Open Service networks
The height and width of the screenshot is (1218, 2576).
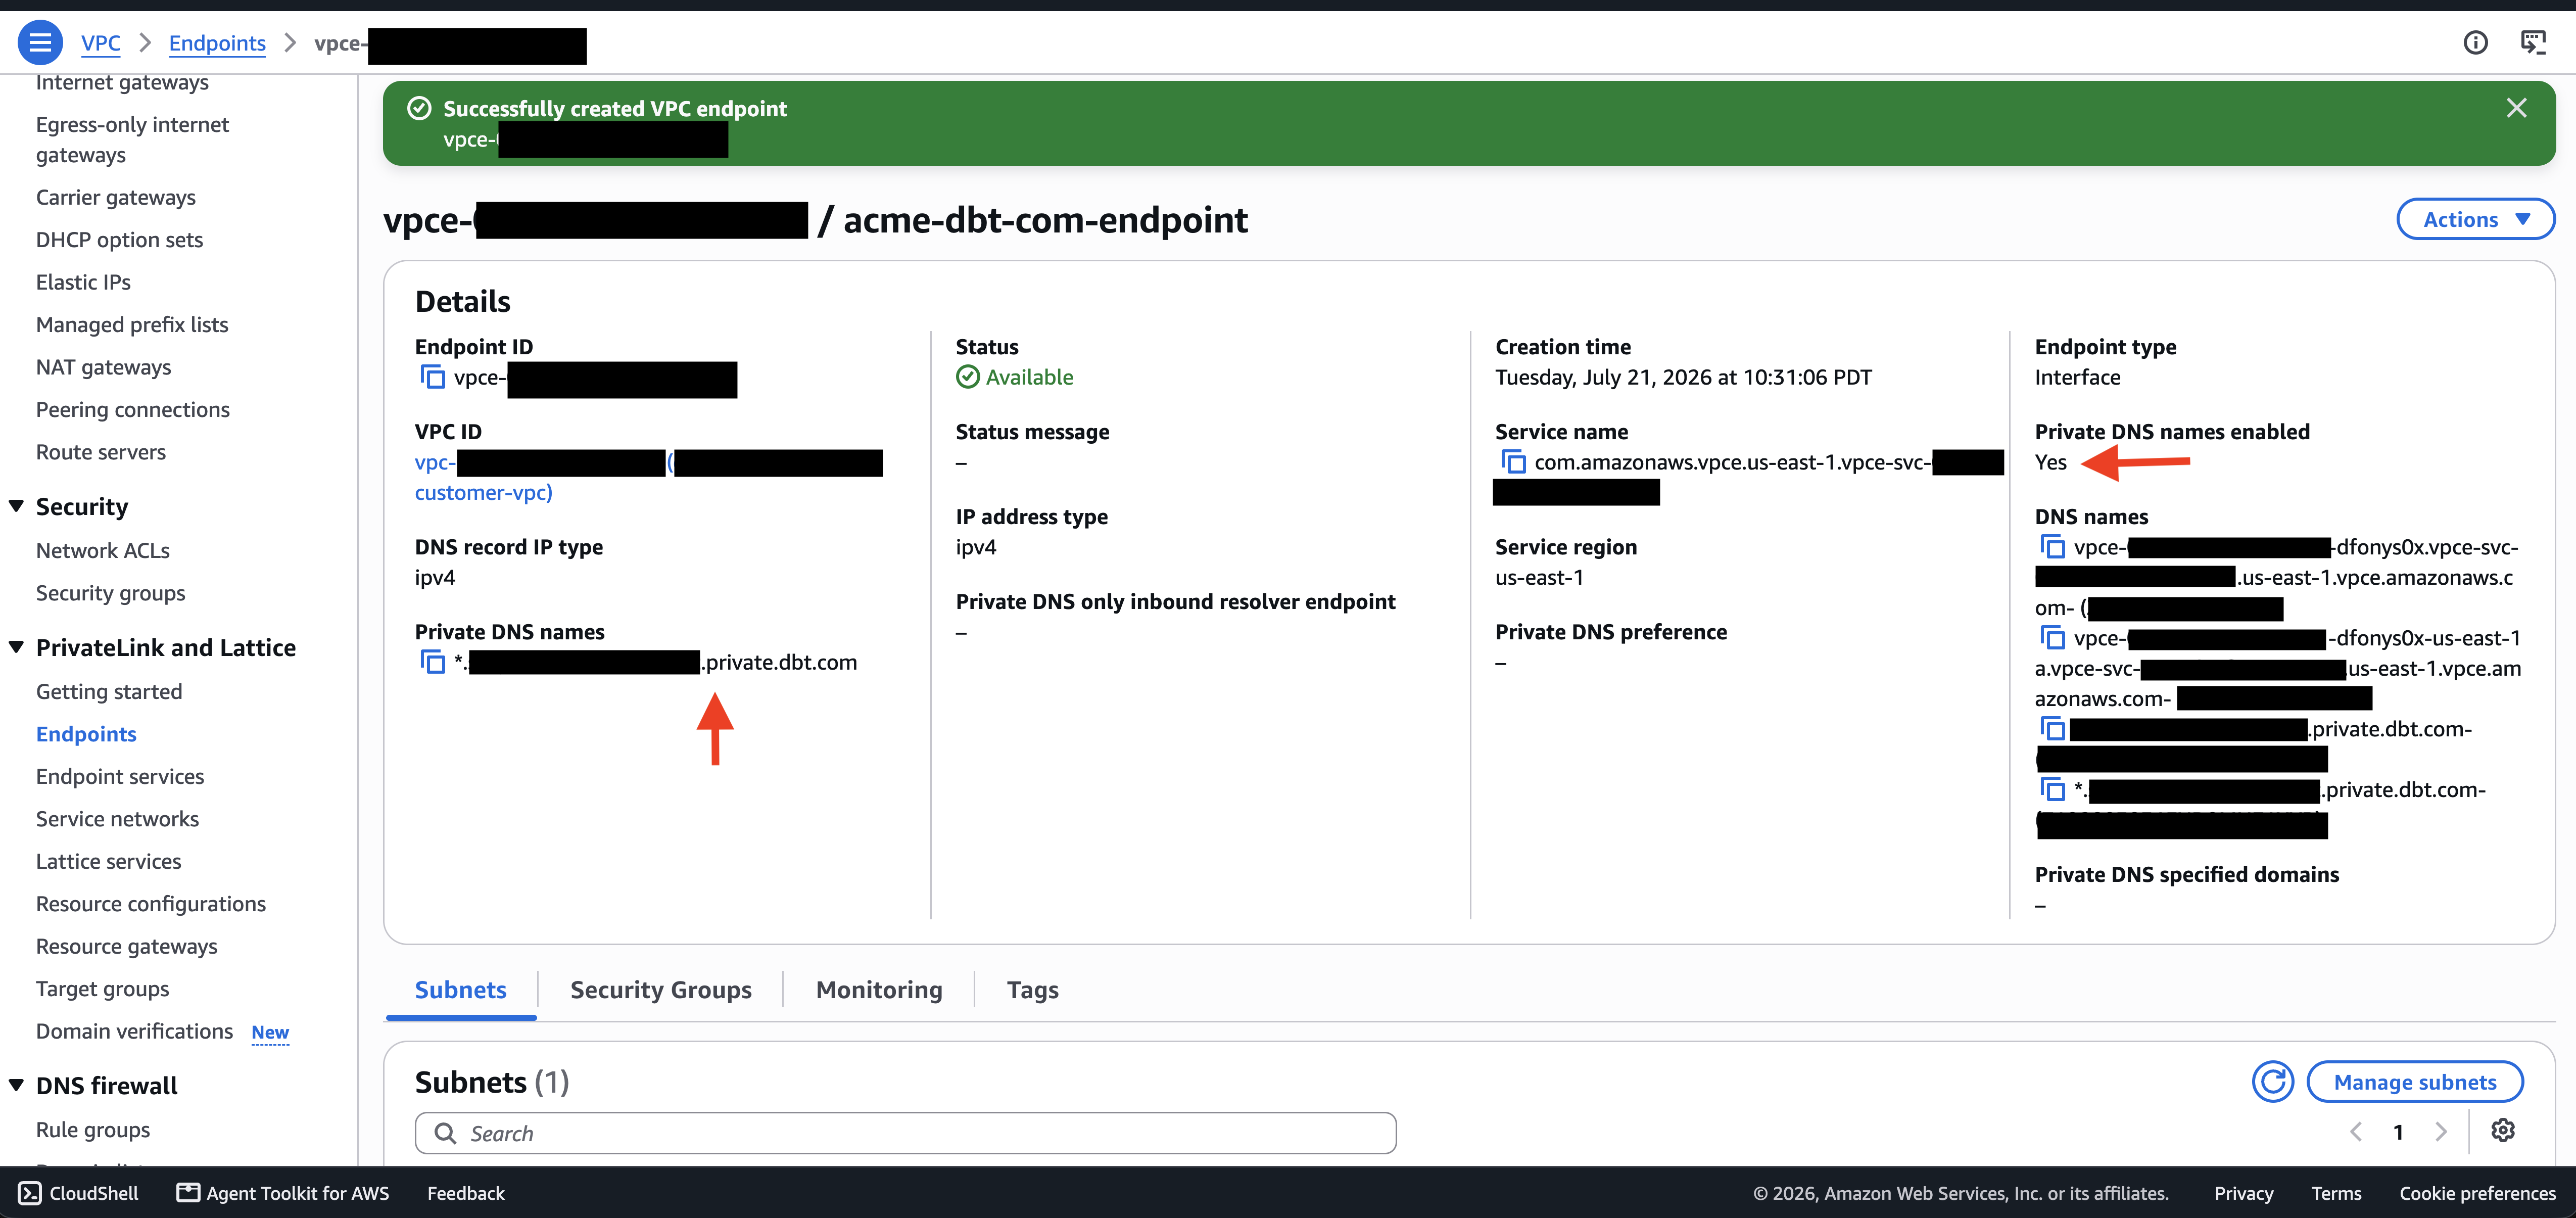tap(118, 819)
